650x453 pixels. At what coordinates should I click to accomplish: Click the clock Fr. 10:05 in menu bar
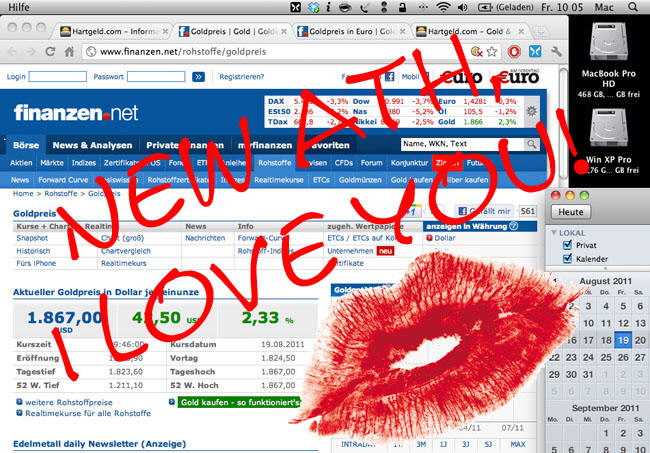tap(562, 7)
